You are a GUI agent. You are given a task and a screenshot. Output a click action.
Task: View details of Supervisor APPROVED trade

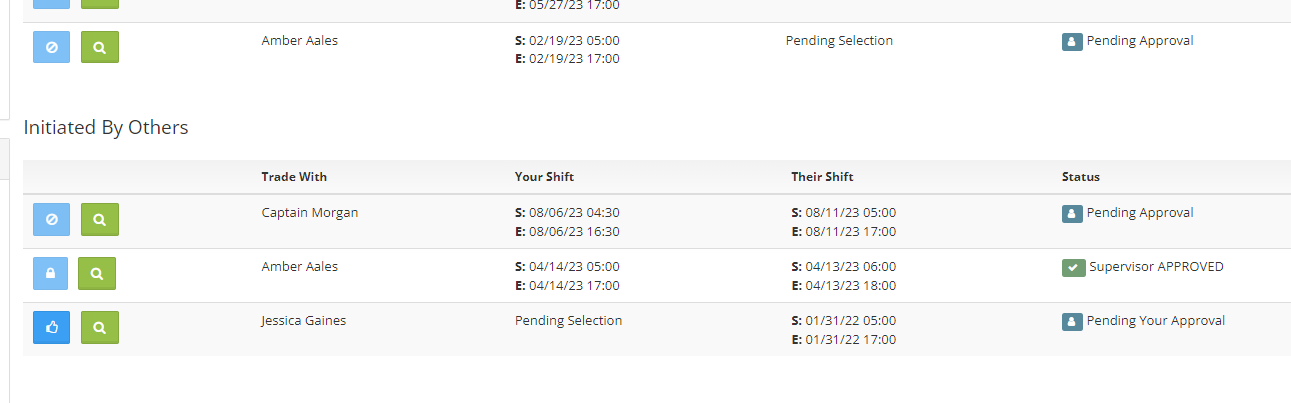click(96, 273)
